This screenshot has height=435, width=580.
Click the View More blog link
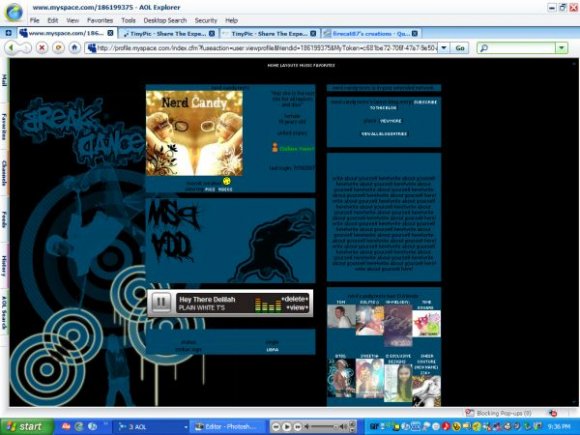click(391, 121)
